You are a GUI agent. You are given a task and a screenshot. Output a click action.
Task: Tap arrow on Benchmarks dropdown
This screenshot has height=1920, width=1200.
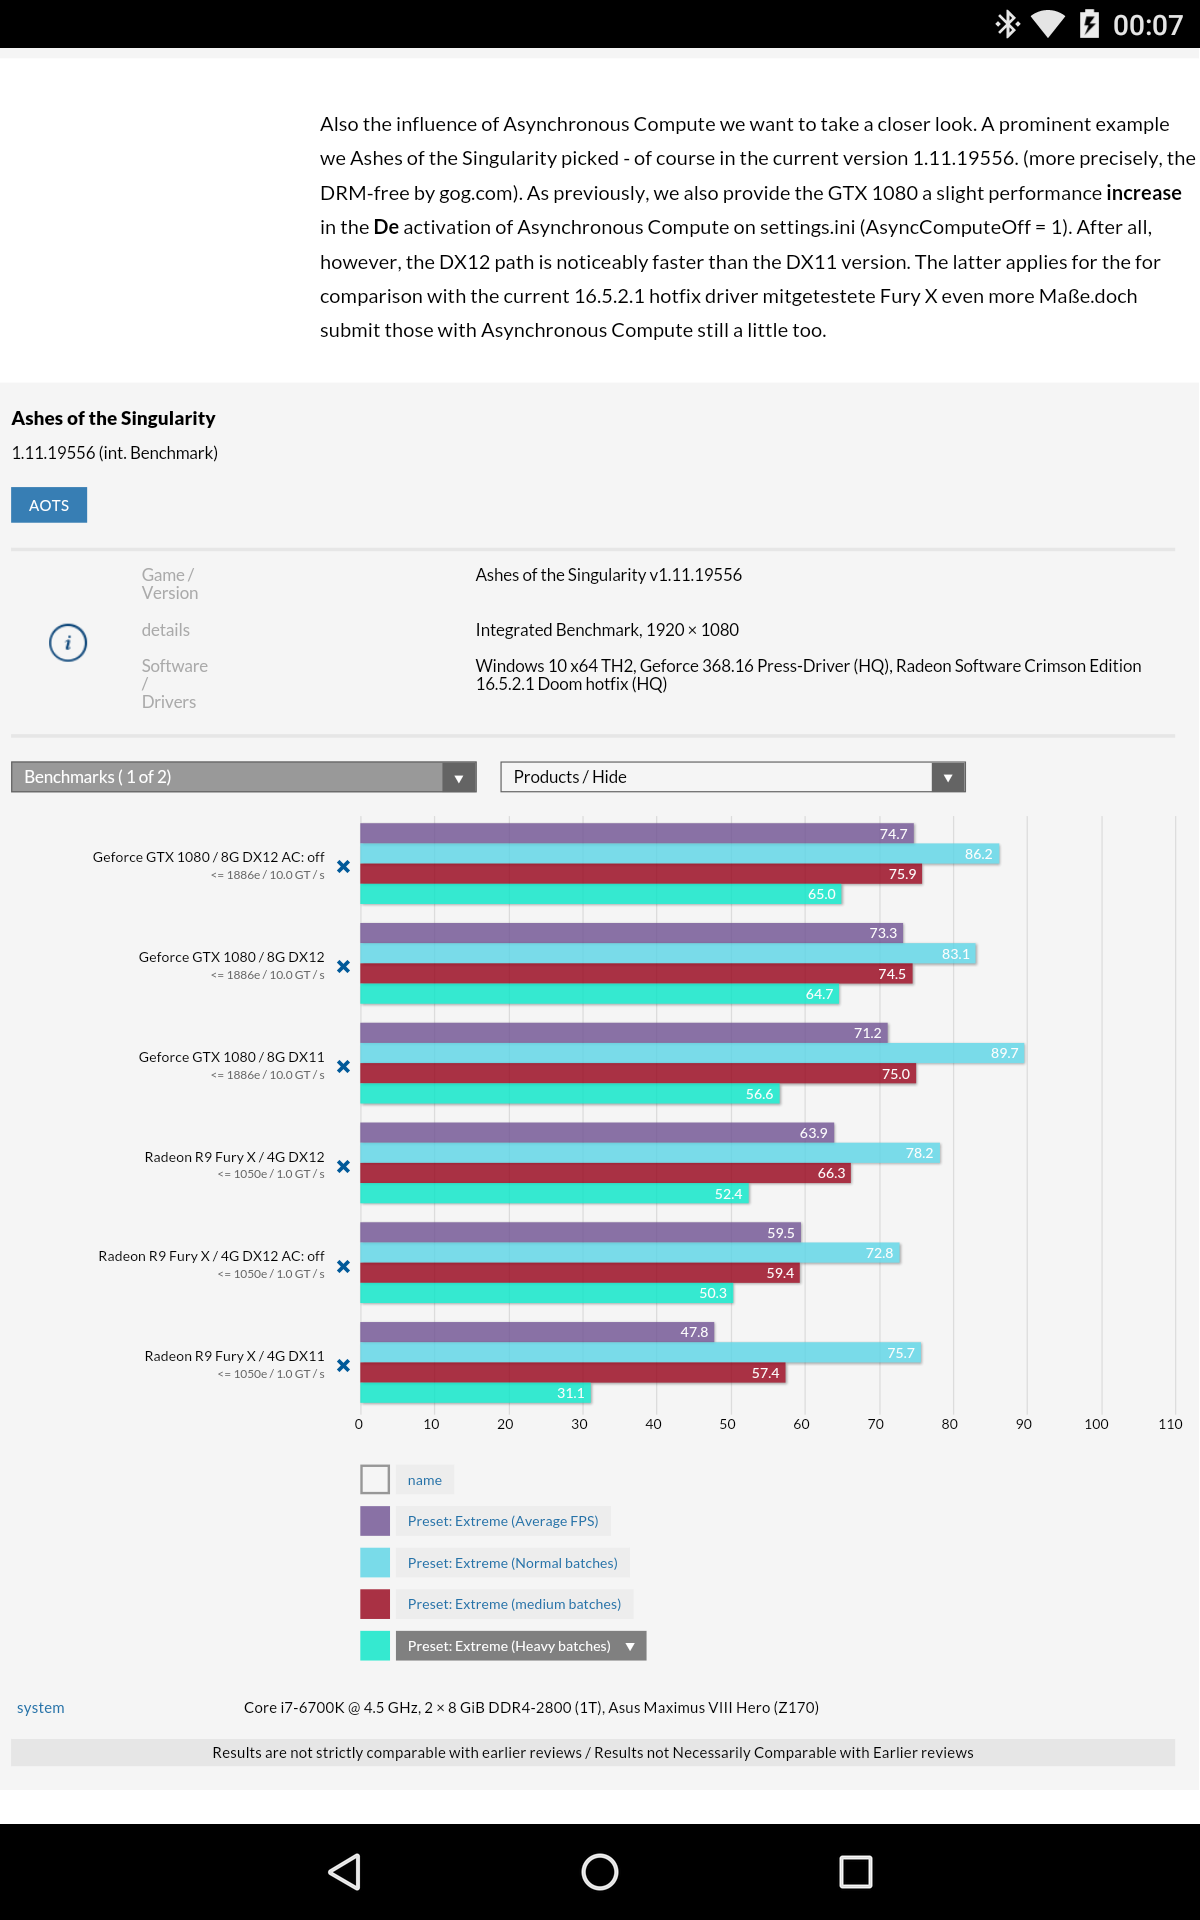pos(459,777)
